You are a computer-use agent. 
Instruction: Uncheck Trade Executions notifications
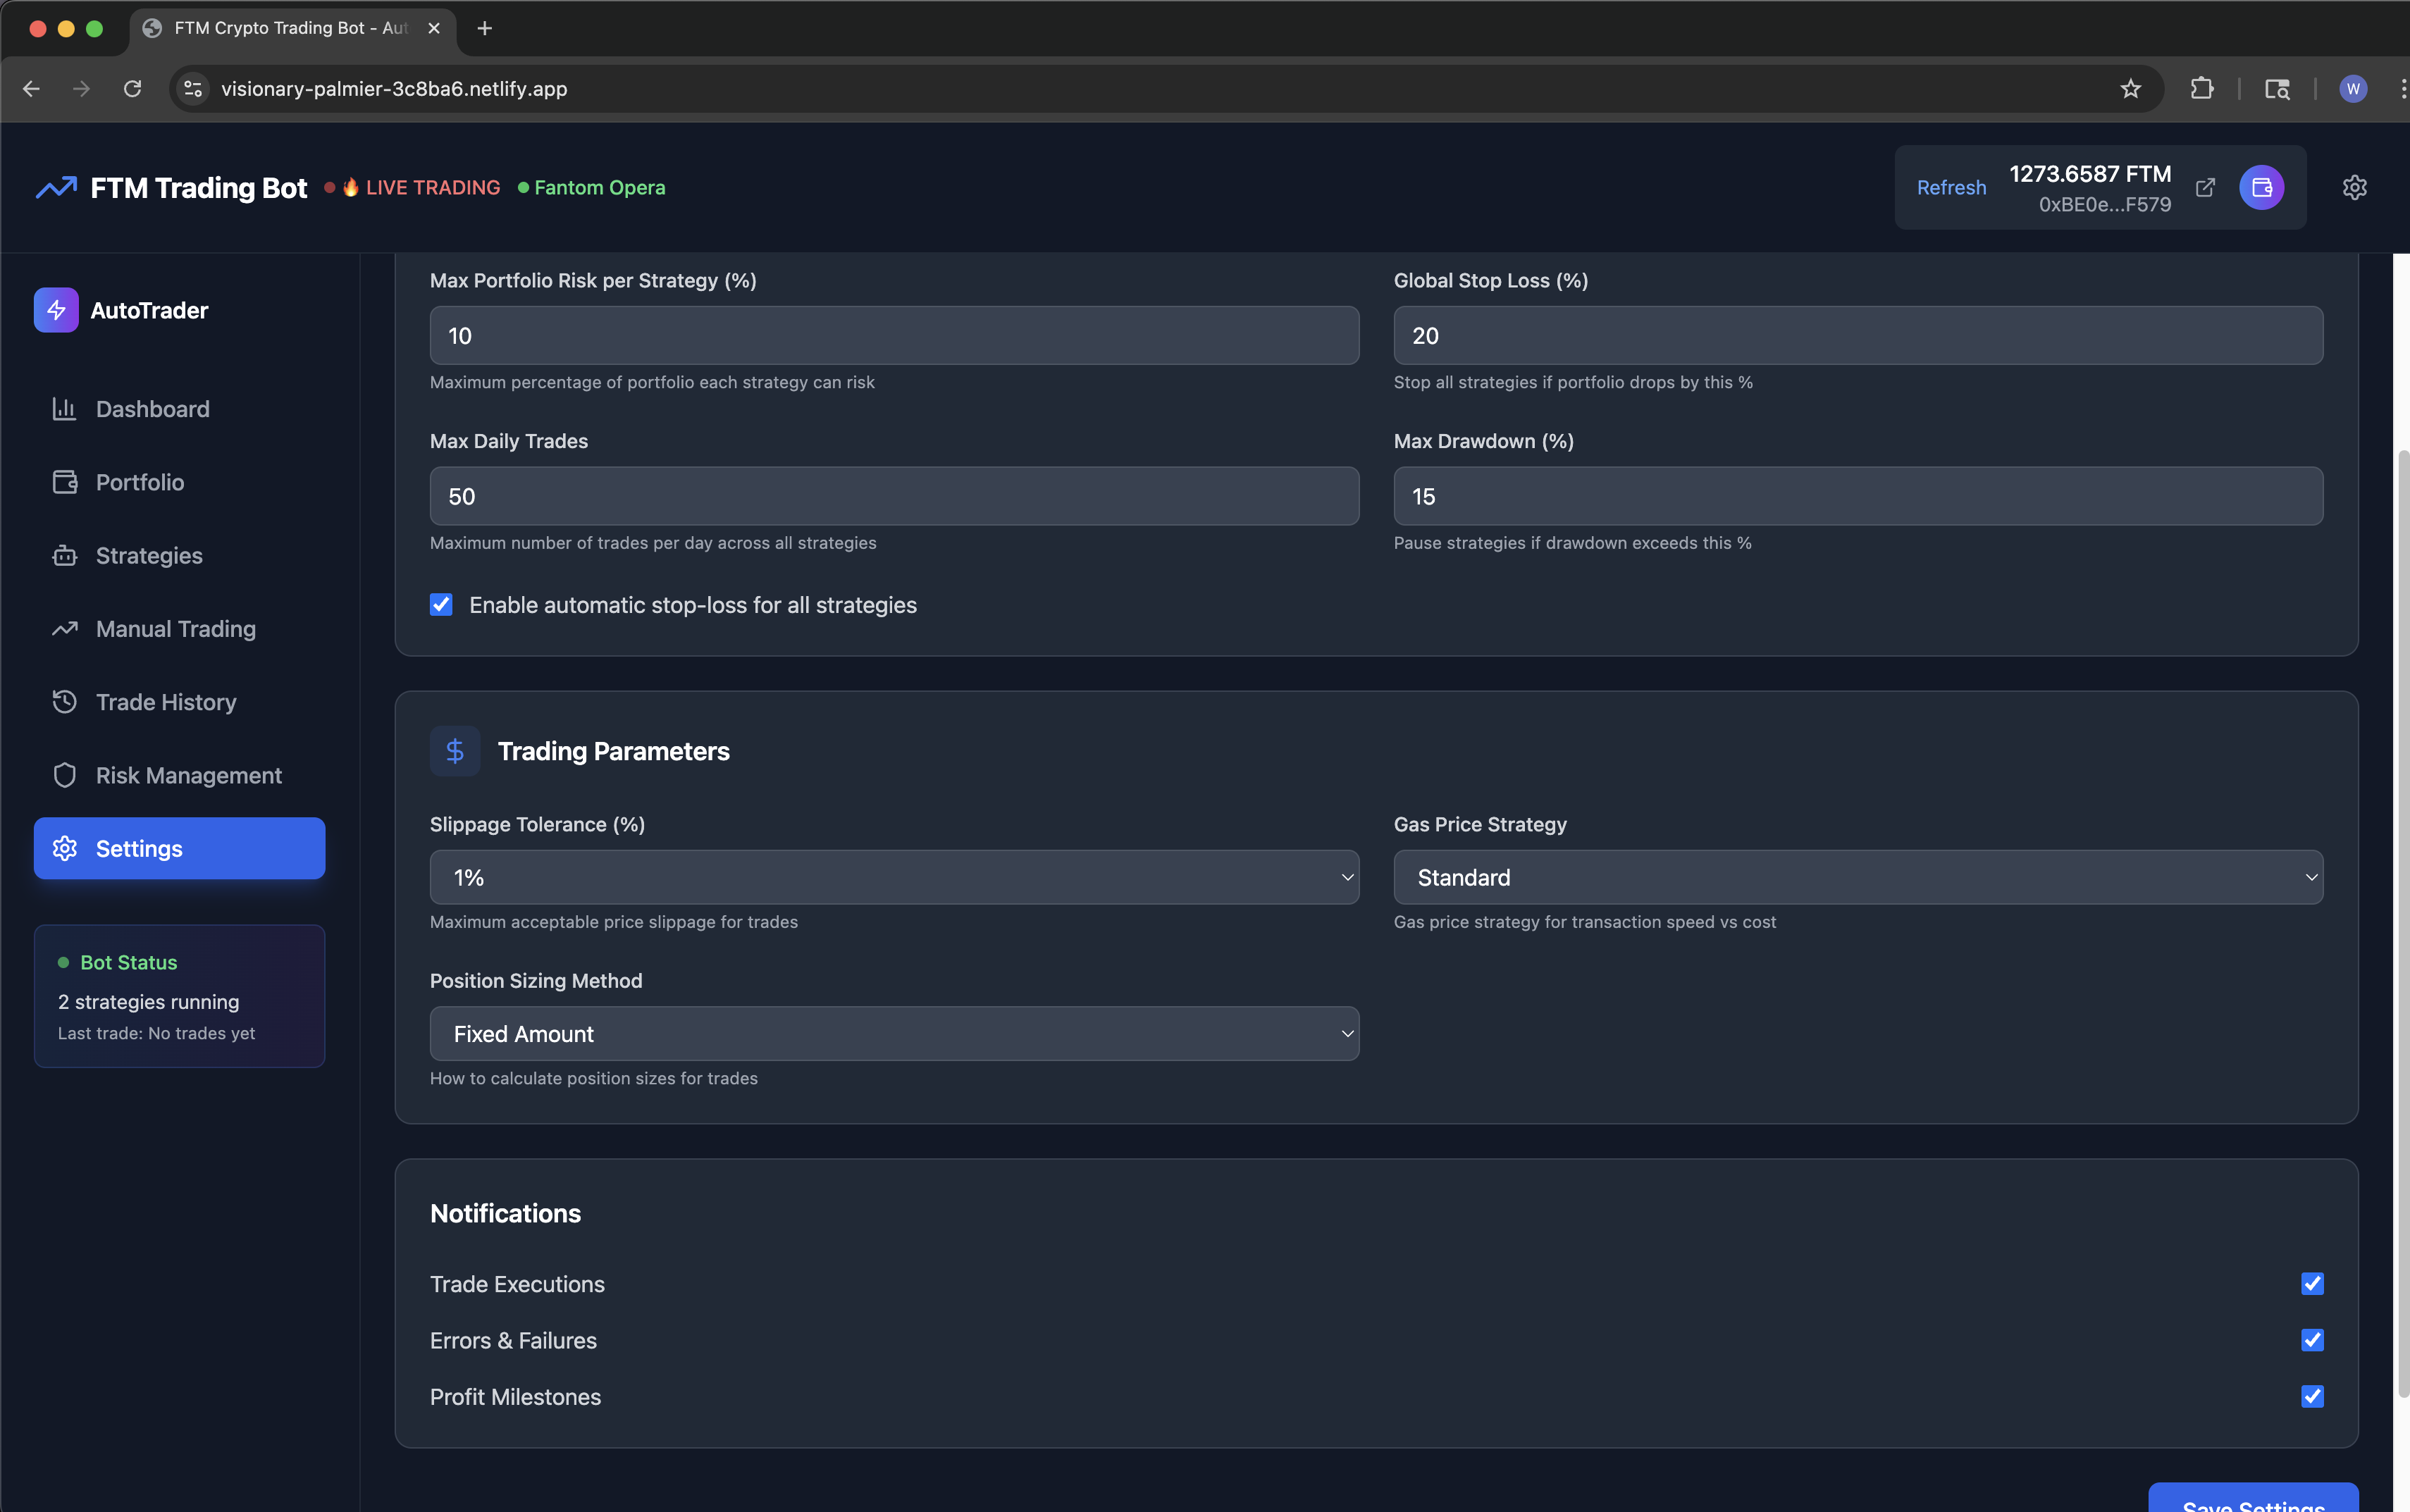pyautogui.click(x=2311, y=1283)
